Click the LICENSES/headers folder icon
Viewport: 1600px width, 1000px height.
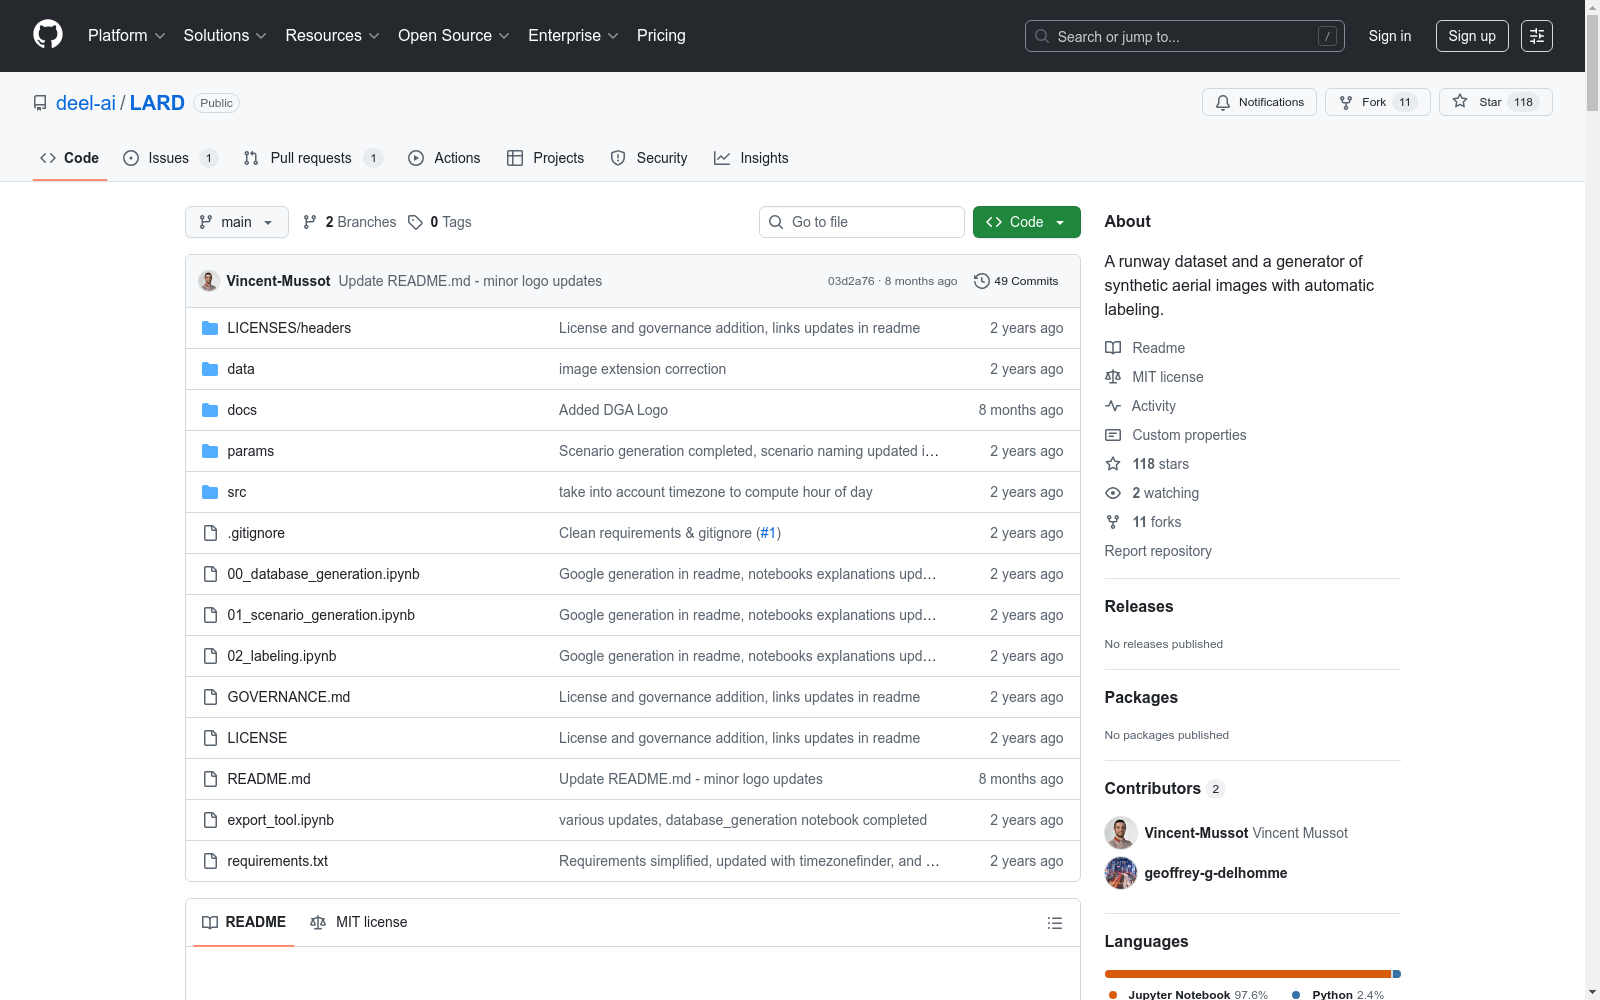[x=210, y=328]
